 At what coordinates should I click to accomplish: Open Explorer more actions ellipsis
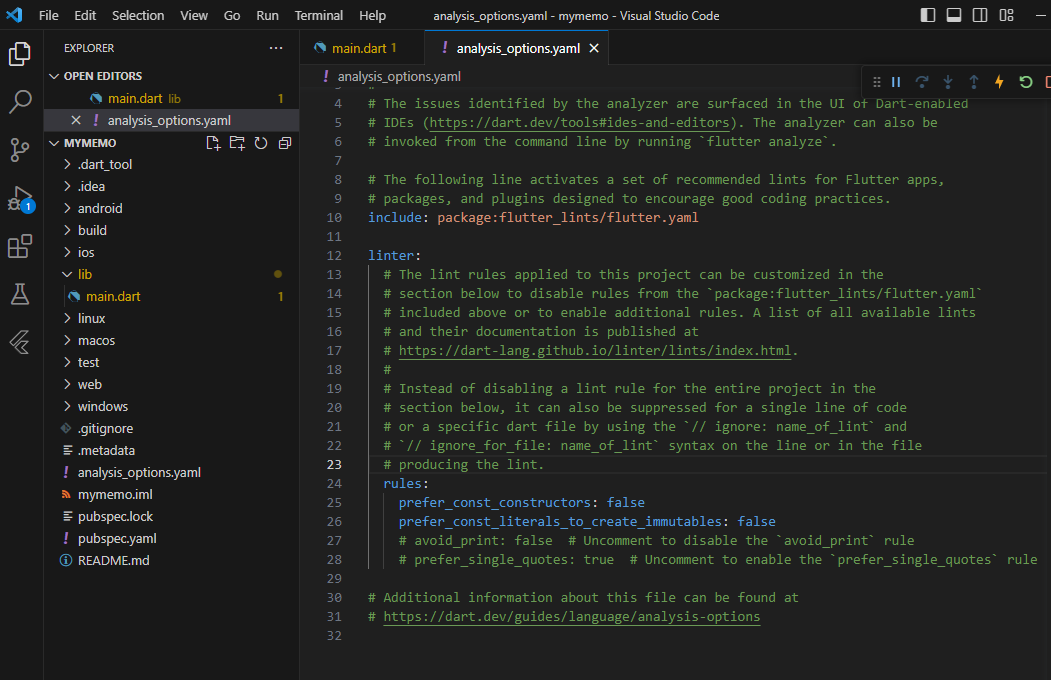click(275, 48)
